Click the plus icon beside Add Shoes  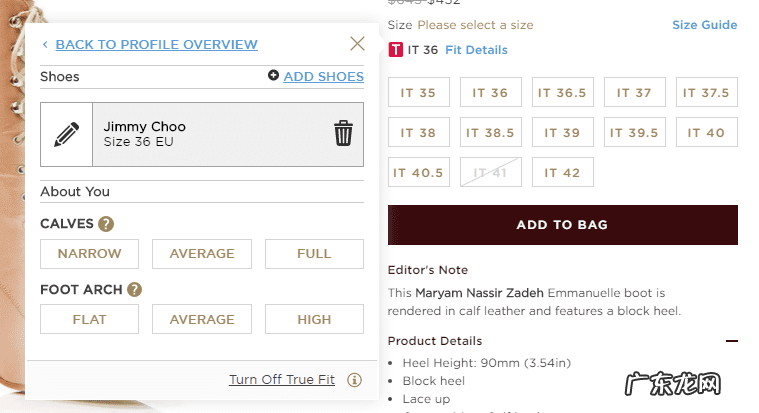click(x=274, y=76)
